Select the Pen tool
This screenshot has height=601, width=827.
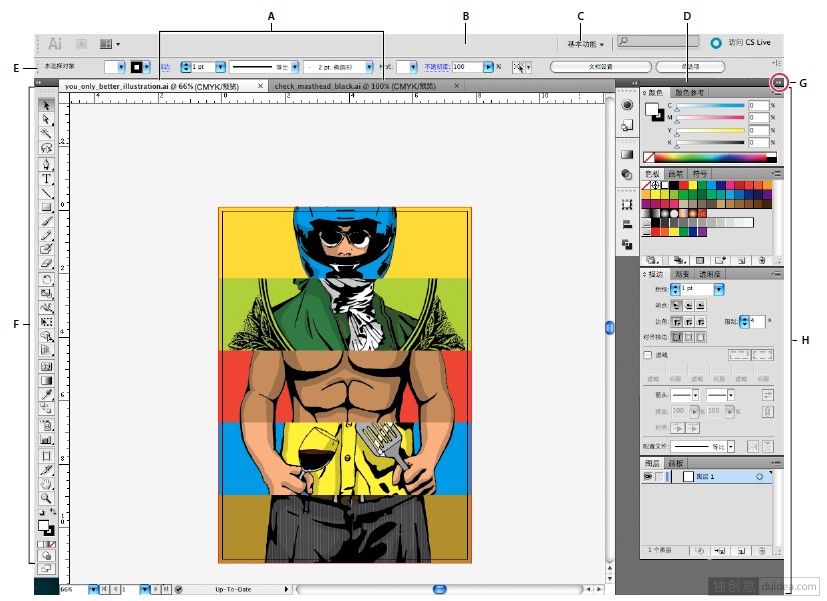(x=46, y=163)
